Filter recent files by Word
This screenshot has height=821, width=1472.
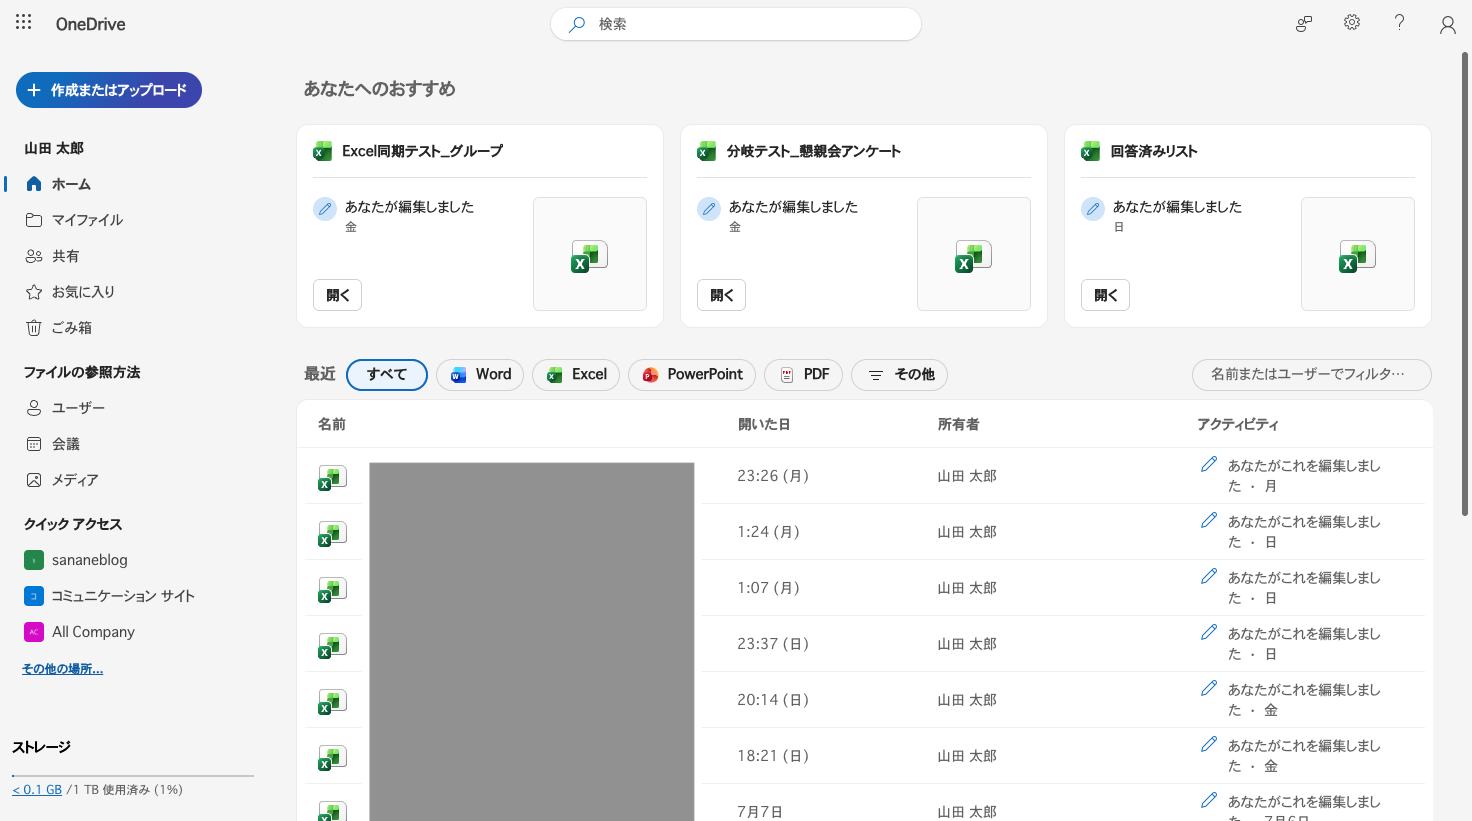(x=480, y=375)
